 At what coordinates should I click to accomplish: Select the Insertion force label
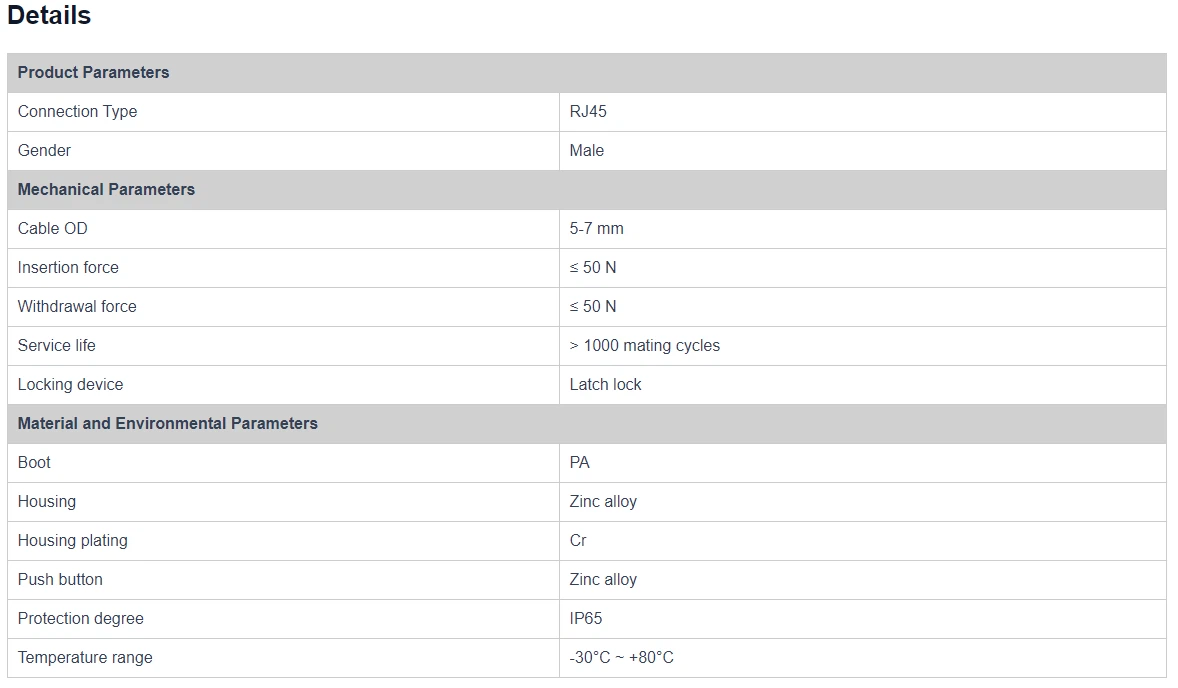(68, 267)
